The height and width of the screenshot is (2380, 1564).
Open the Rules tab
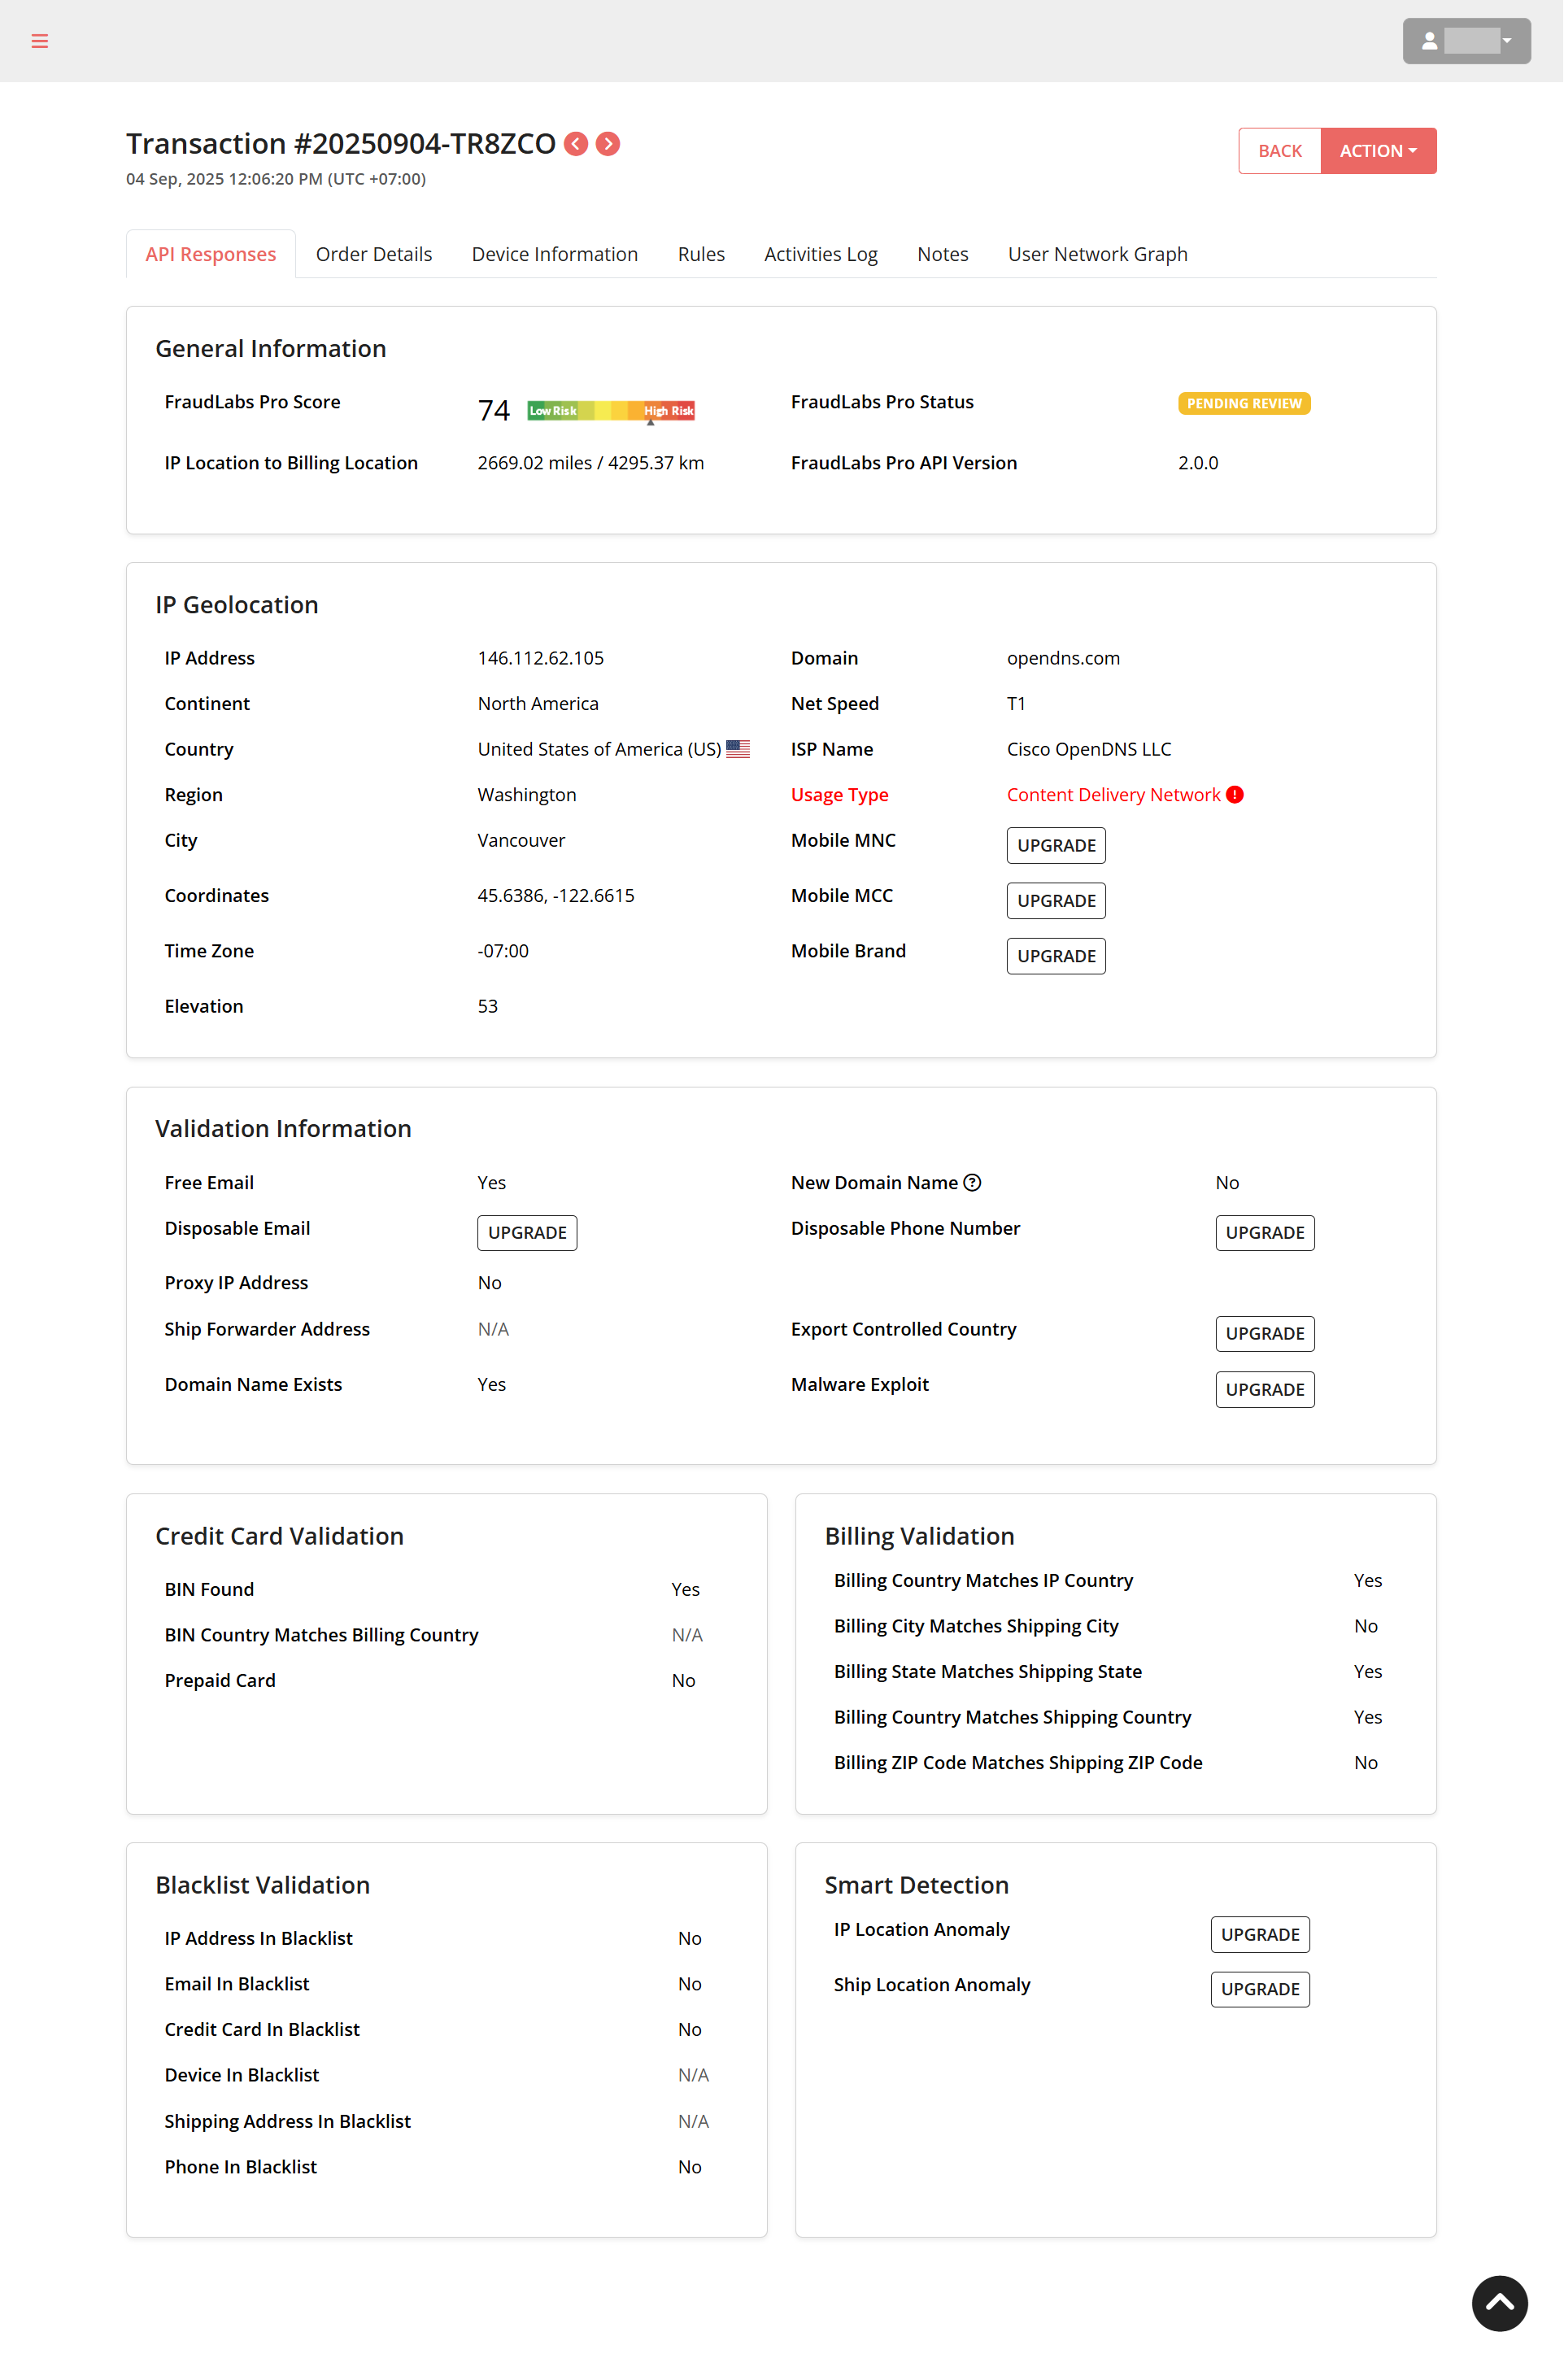(701, 254)
